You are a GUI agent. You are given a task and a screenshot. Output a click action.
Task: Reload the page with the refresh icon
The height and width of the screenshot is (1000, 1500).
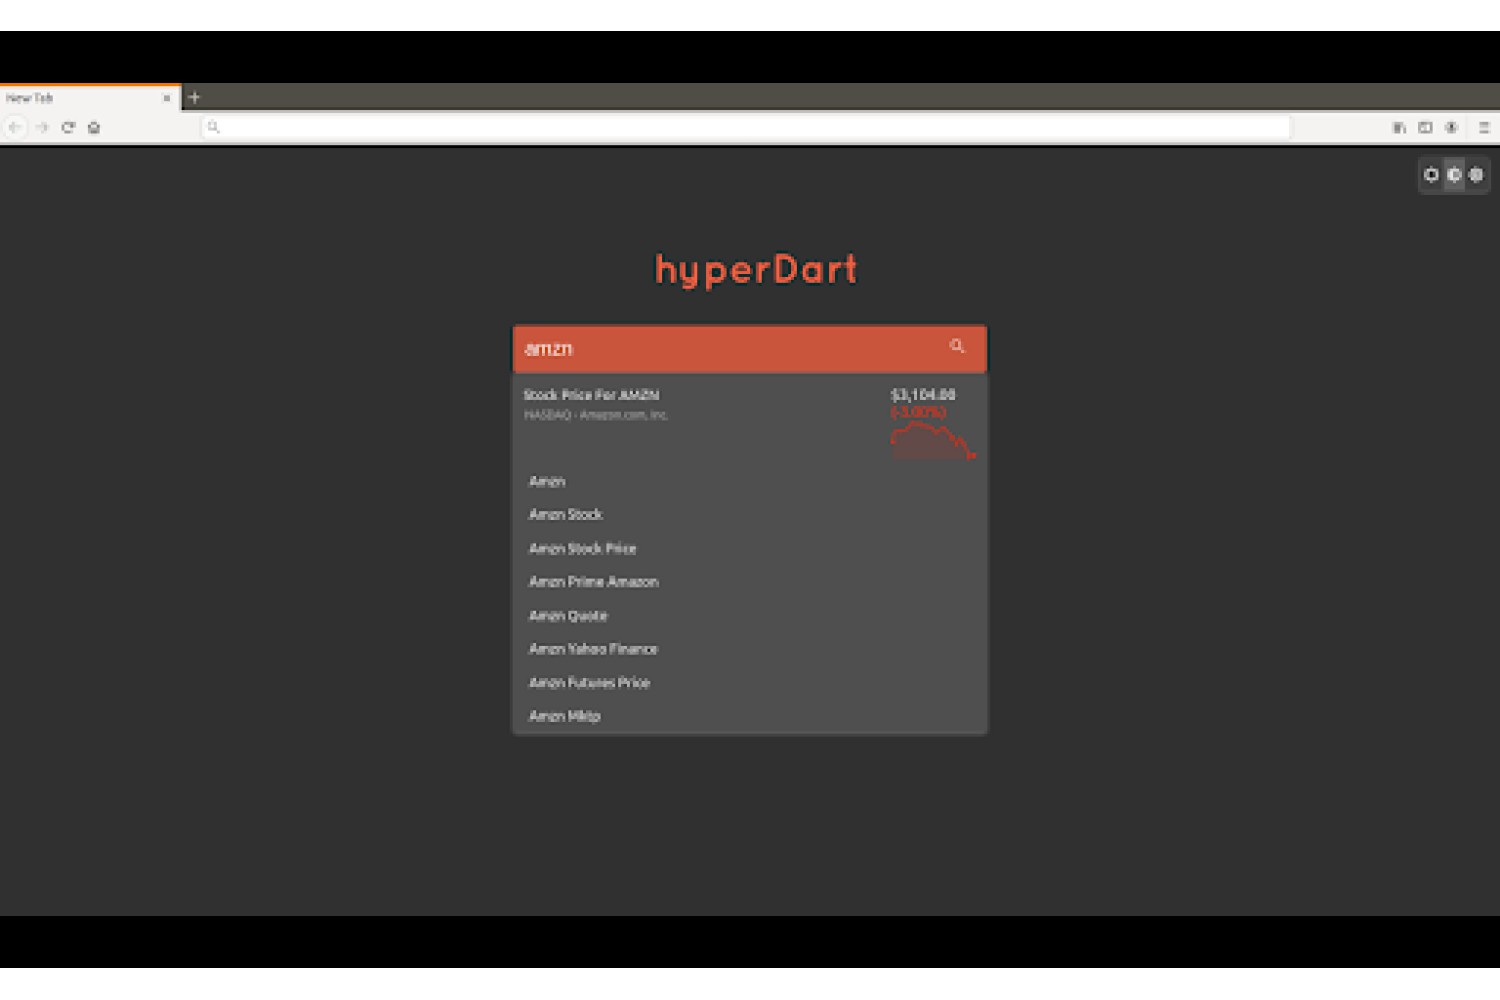(x=68, y=127)
